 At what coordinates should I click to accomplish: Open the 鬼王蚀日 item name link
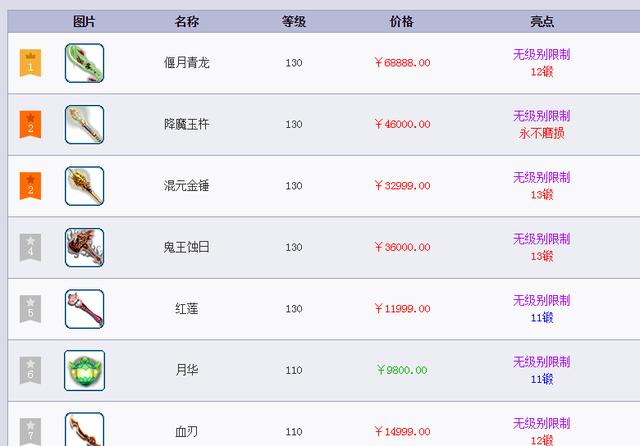[187, 247]
